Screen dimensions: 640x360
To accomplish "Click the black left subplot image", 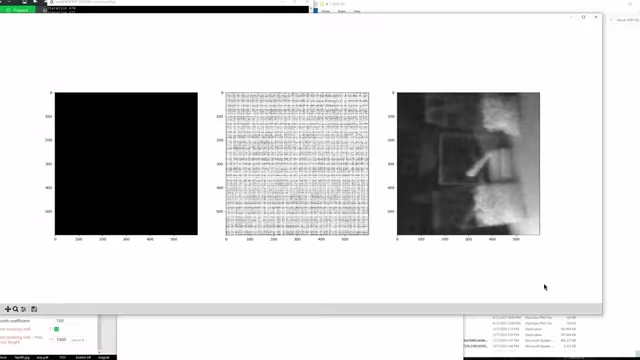I will point(126,164).
